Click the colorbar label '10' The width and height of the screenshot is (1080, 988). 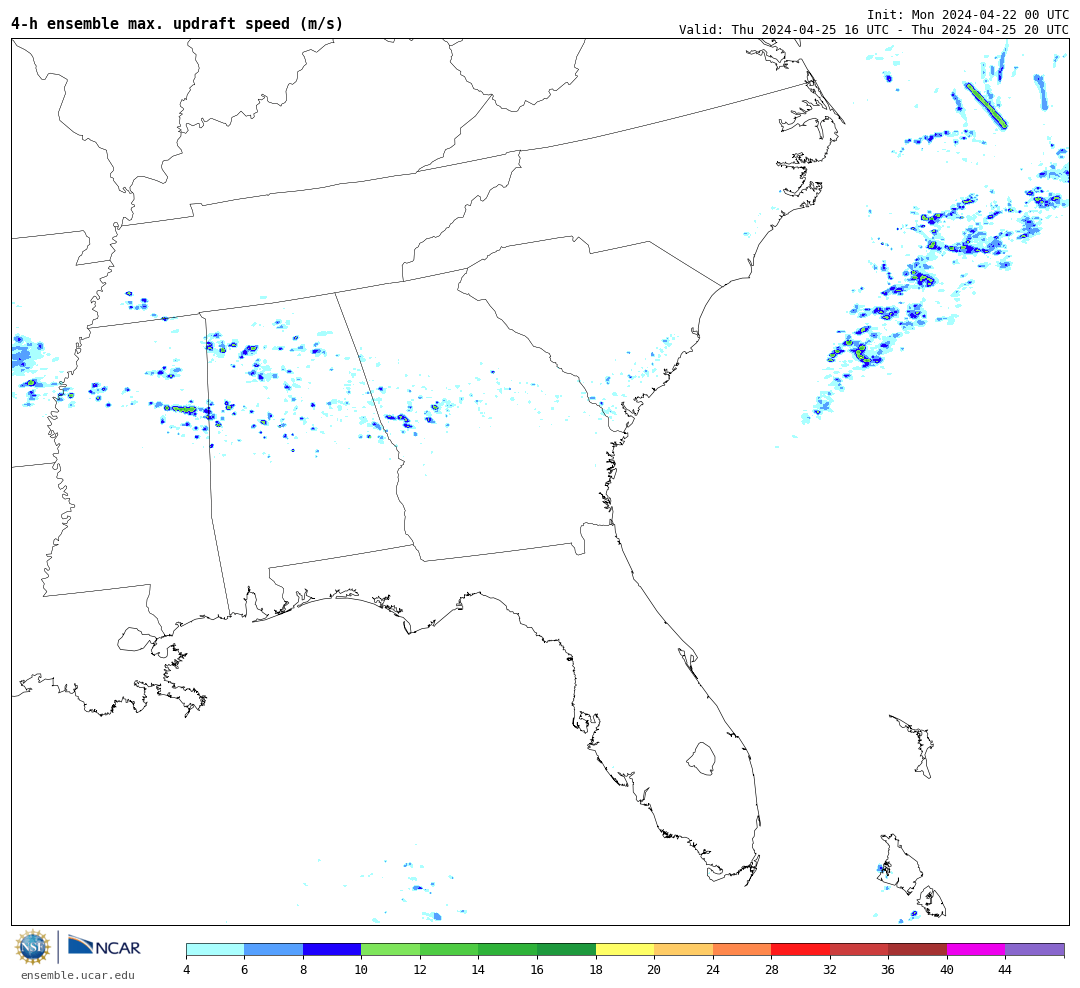point(362,970)
